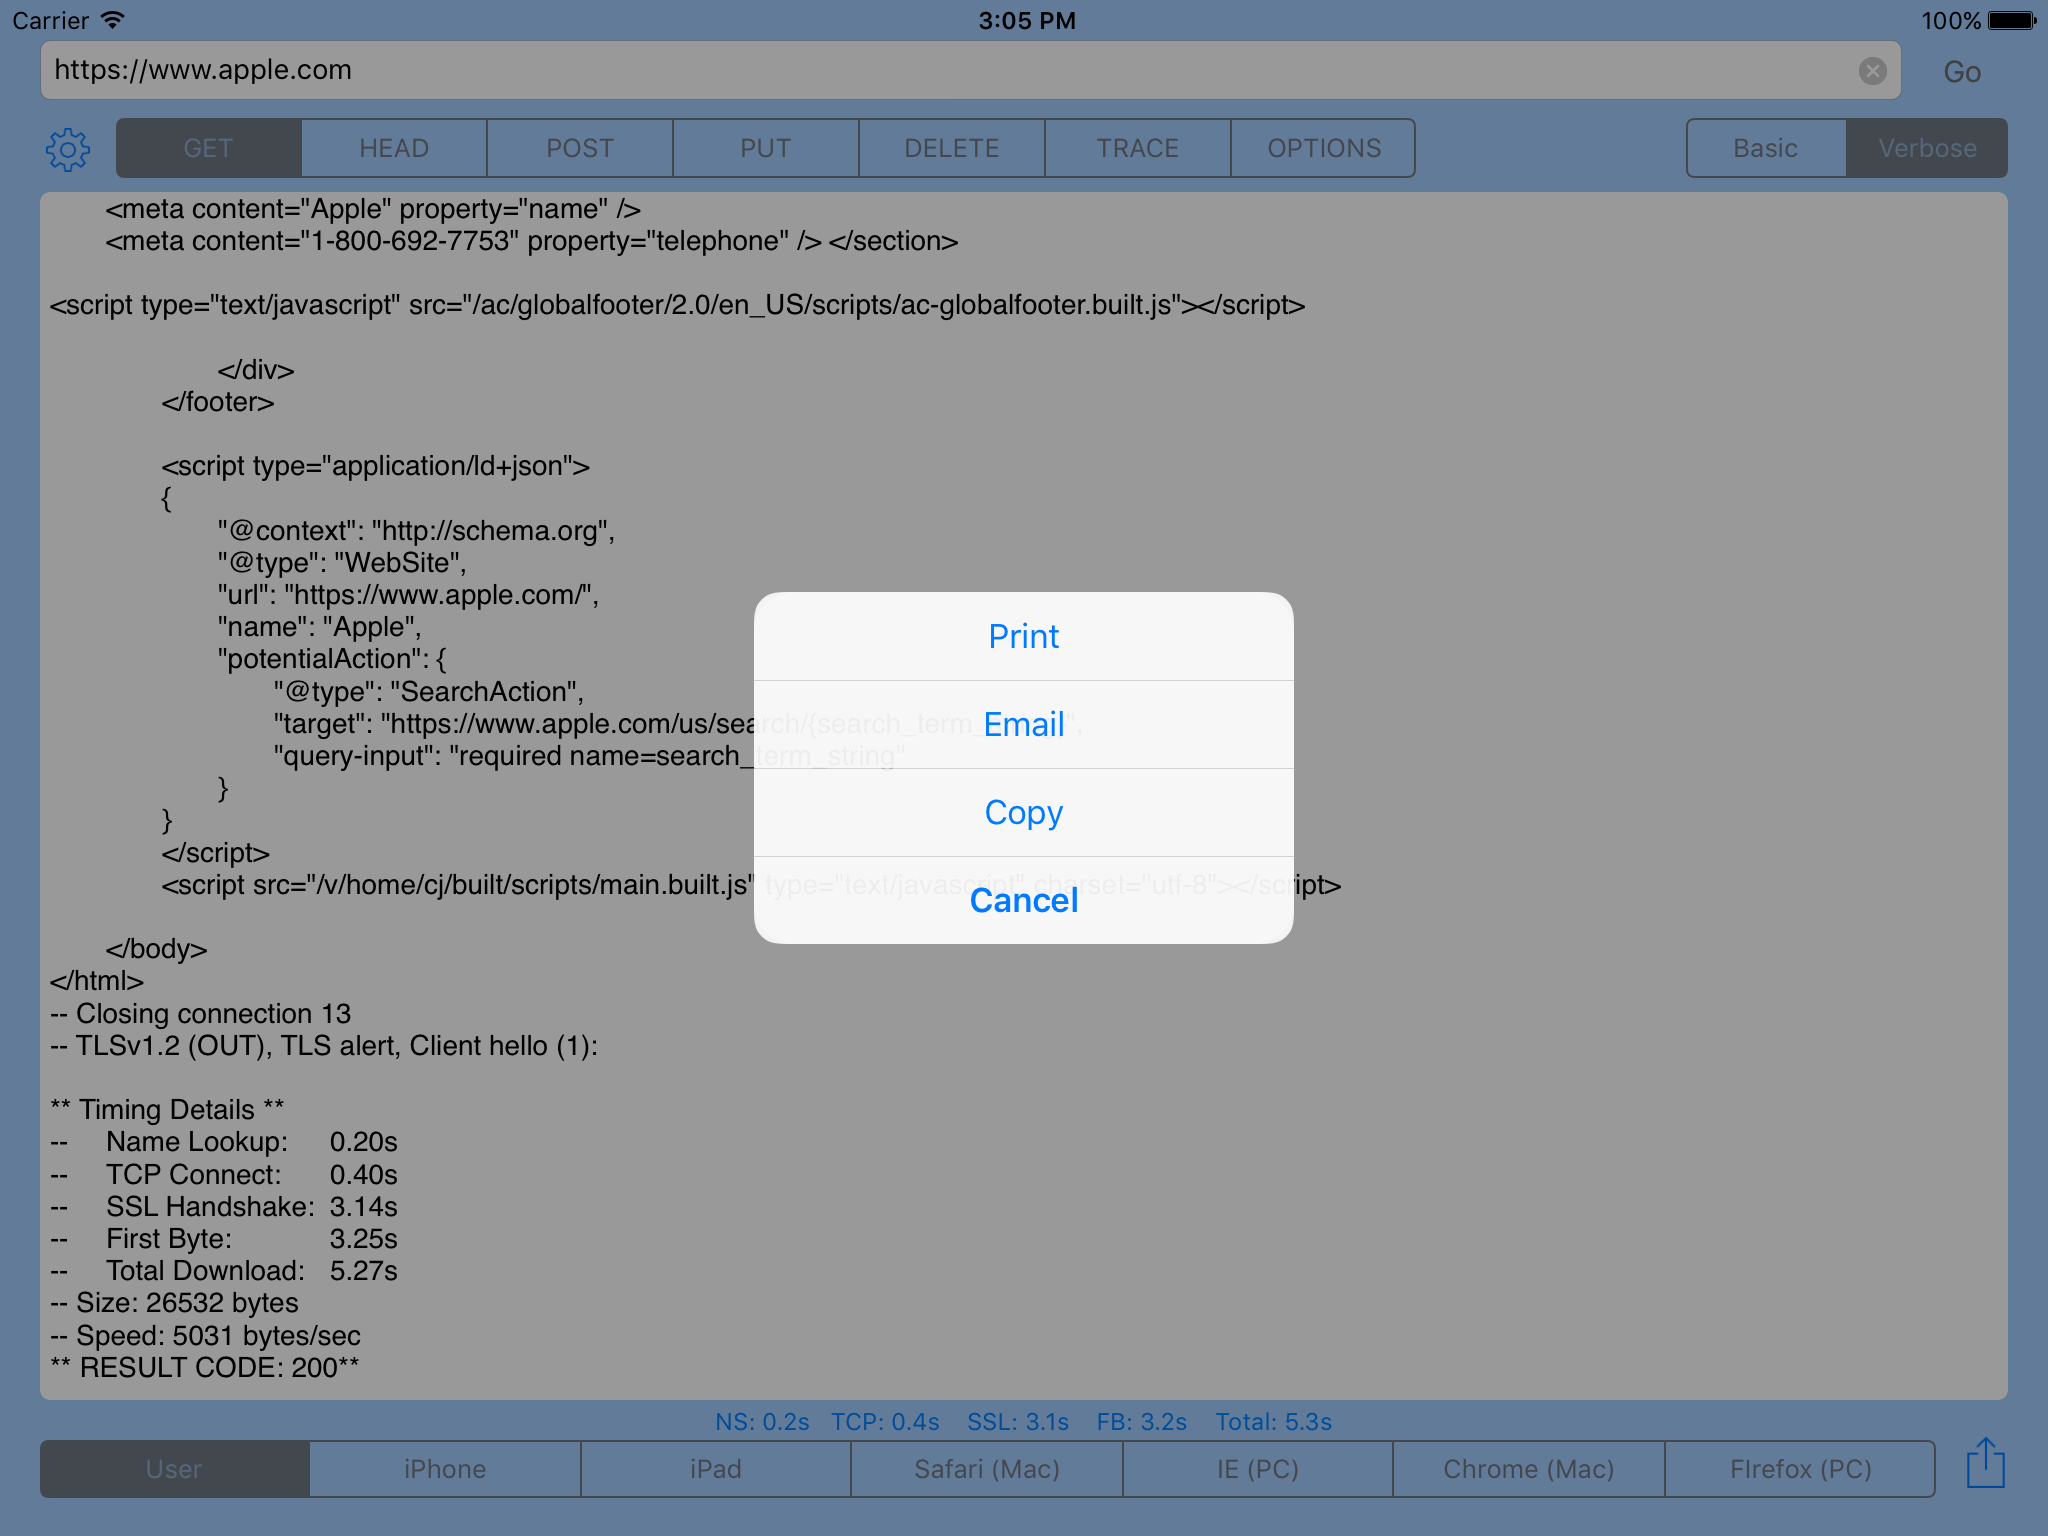Select the Firefox (PC) user-agent tab

[x=1800, y=1469]
